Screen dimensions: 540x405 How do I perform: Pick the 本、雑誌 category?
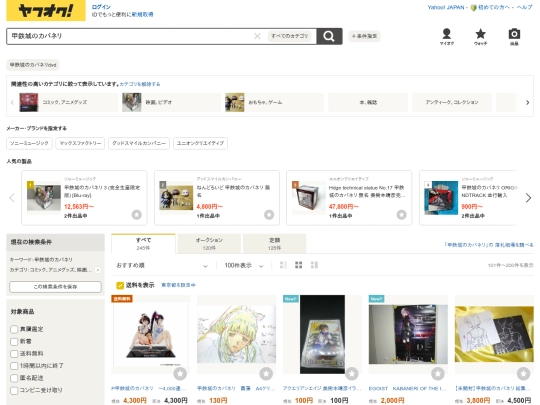(x=368, y=102)
